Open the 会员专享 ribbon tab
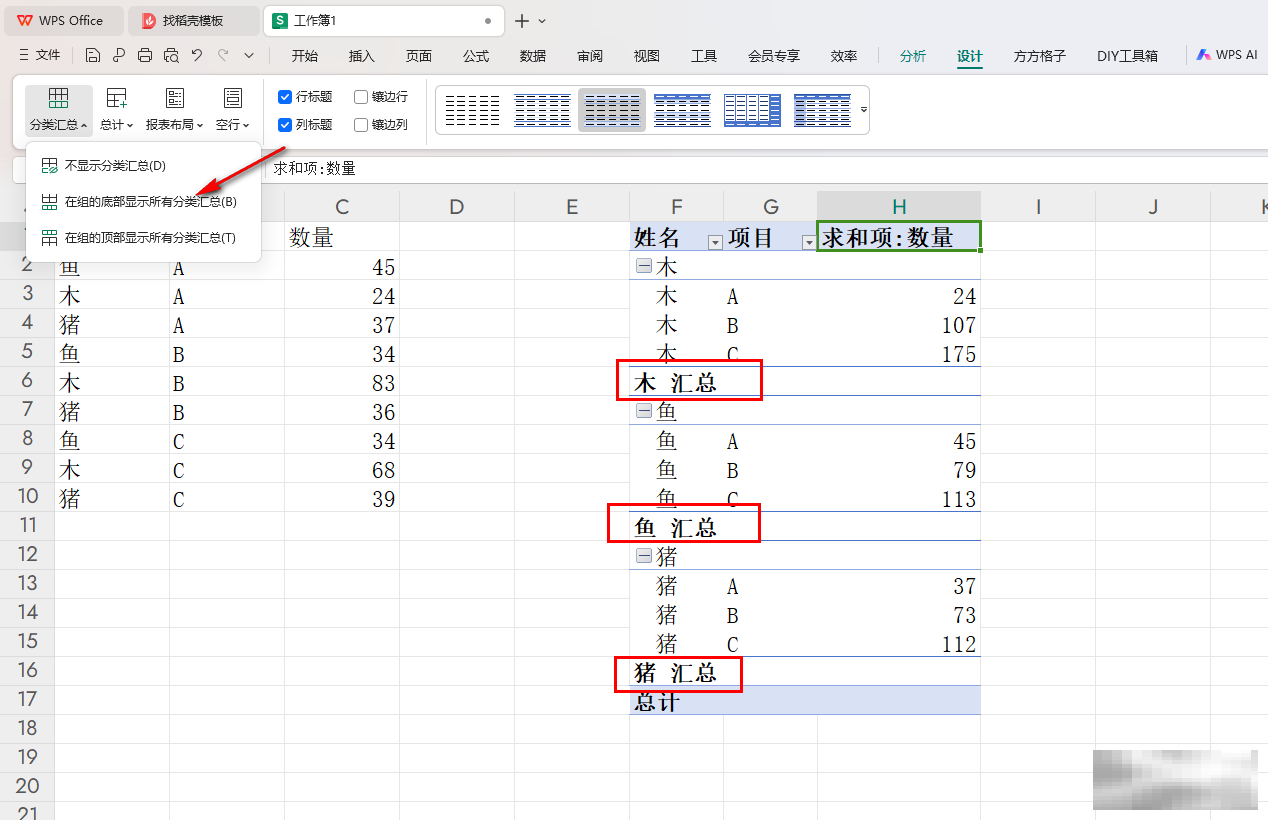The width and height of the screenshot is (1268, 820). coord(774,56)
